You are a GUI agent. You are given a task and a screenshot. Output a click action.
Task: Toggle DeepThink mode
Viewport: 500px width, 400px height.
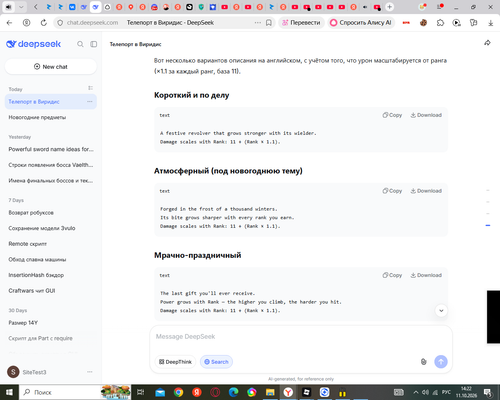175,362
